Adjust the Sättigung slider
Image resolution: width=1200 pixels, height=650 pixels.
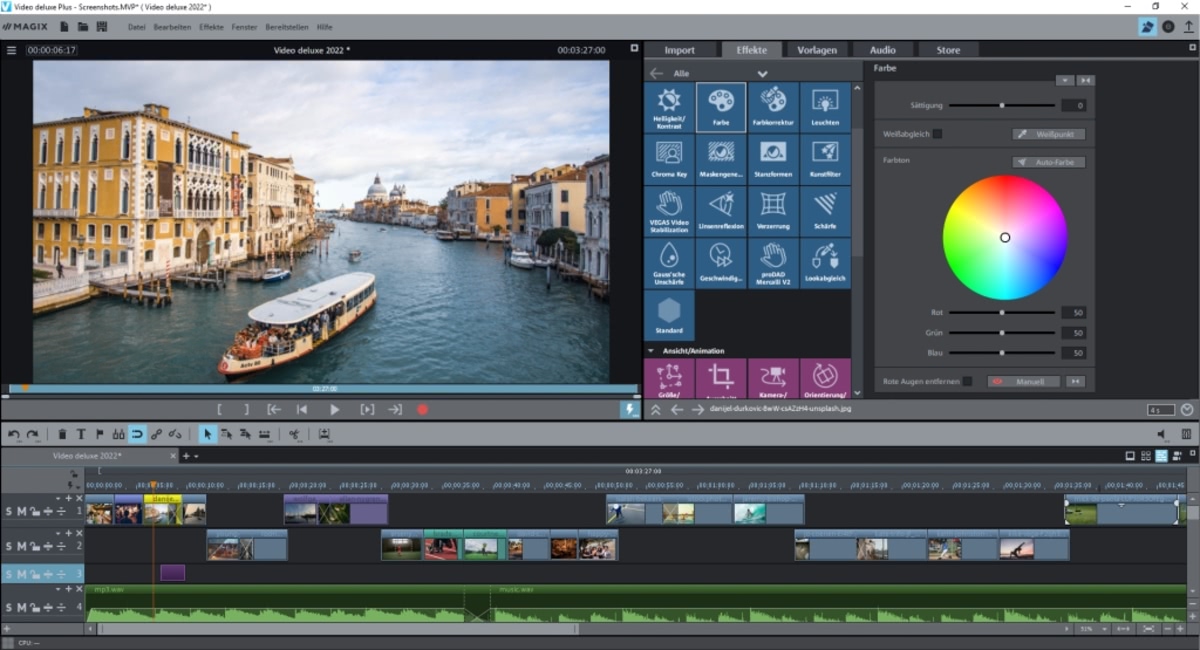pos(1001,105)
